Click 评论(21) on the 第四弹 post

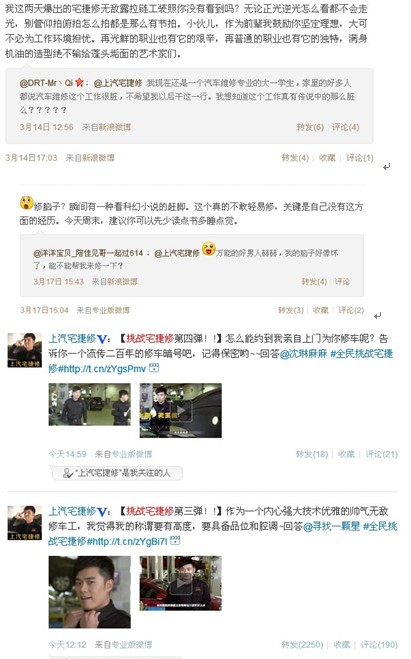382,454
